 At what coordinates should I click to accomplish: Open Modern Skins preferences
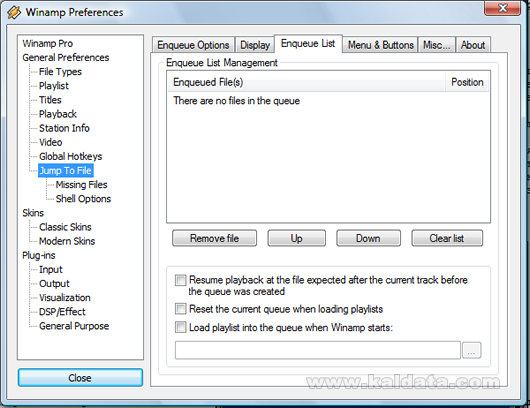click(x=67, y=241)
